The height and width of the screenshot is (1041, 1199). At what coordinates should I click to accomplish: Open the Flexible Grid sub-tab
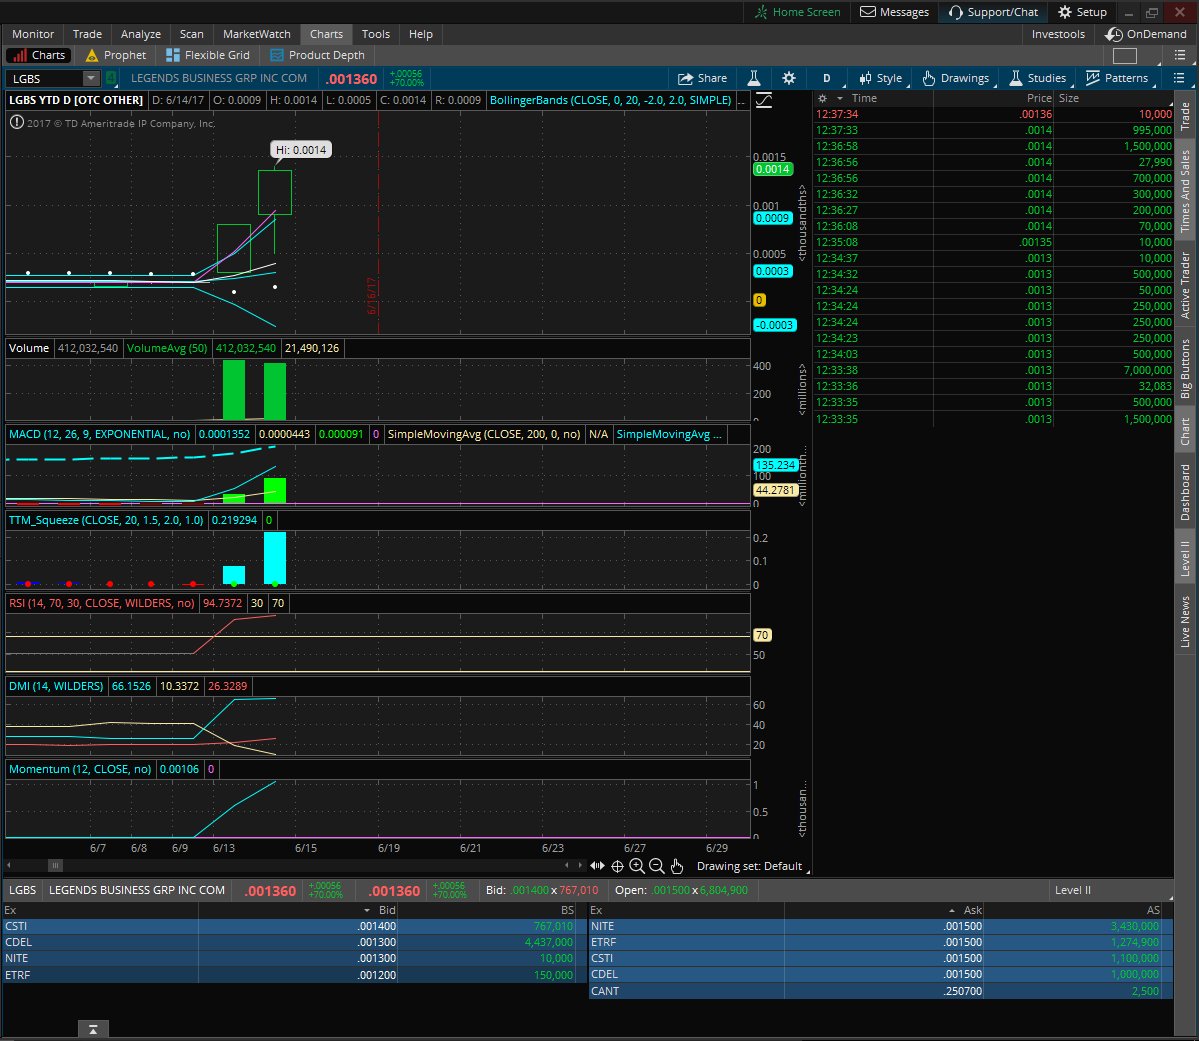[x=208, y=55]
